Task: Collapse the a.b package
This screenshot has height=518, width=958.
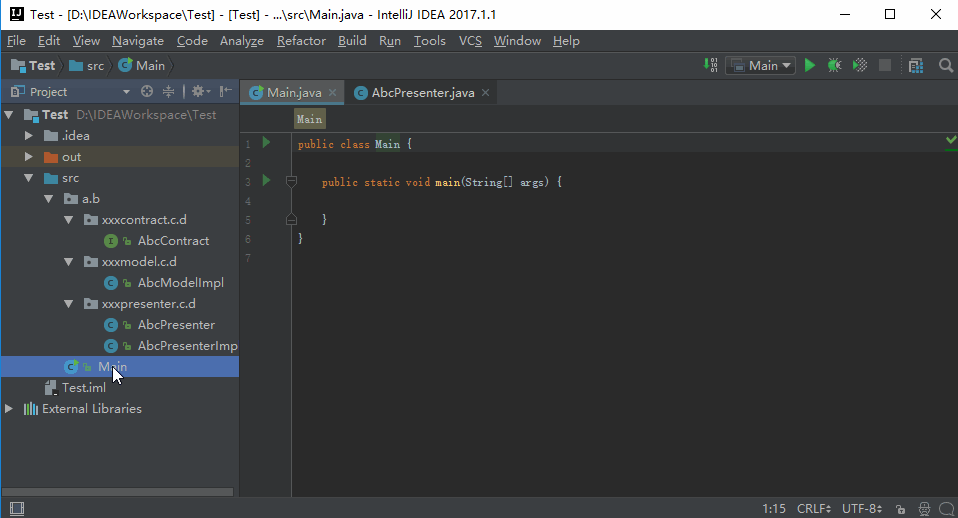Action: (x=49, y=199)
